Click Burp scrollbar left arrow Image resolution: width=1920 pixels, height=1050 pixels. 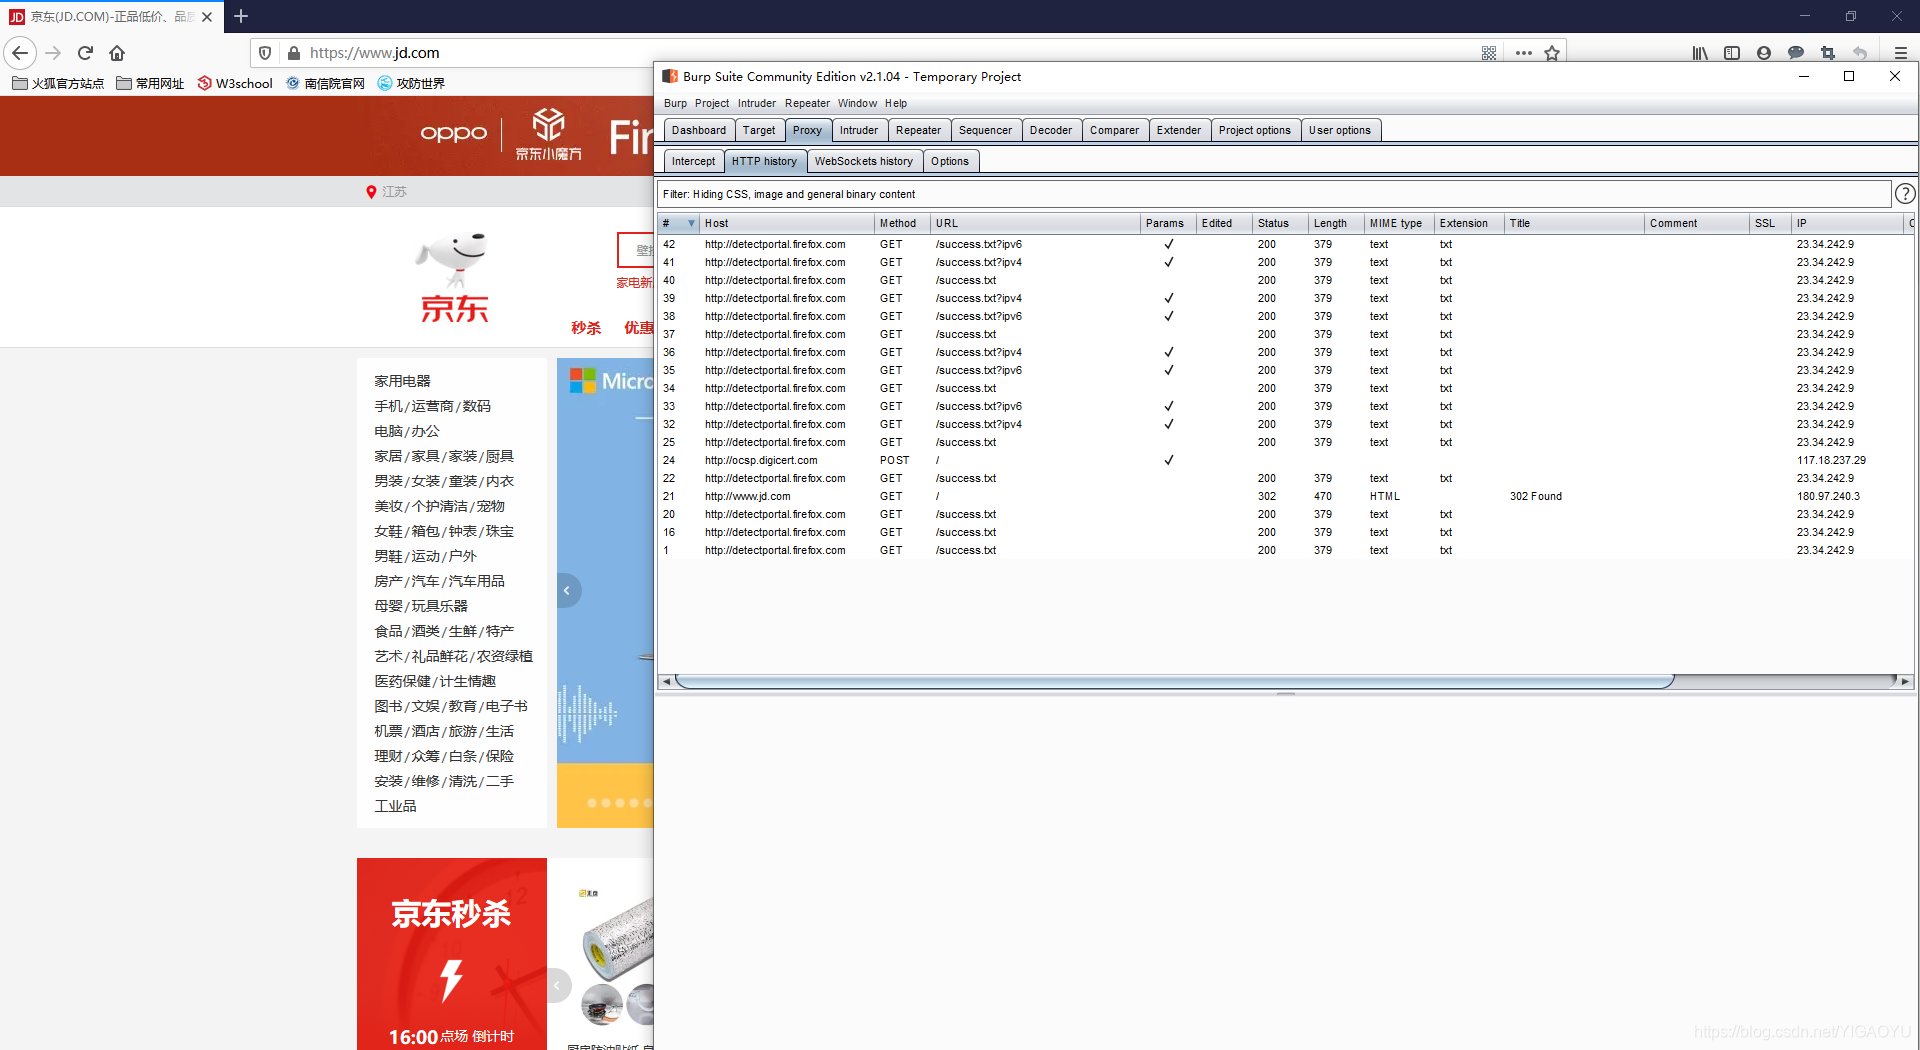(x=666, y=681)
